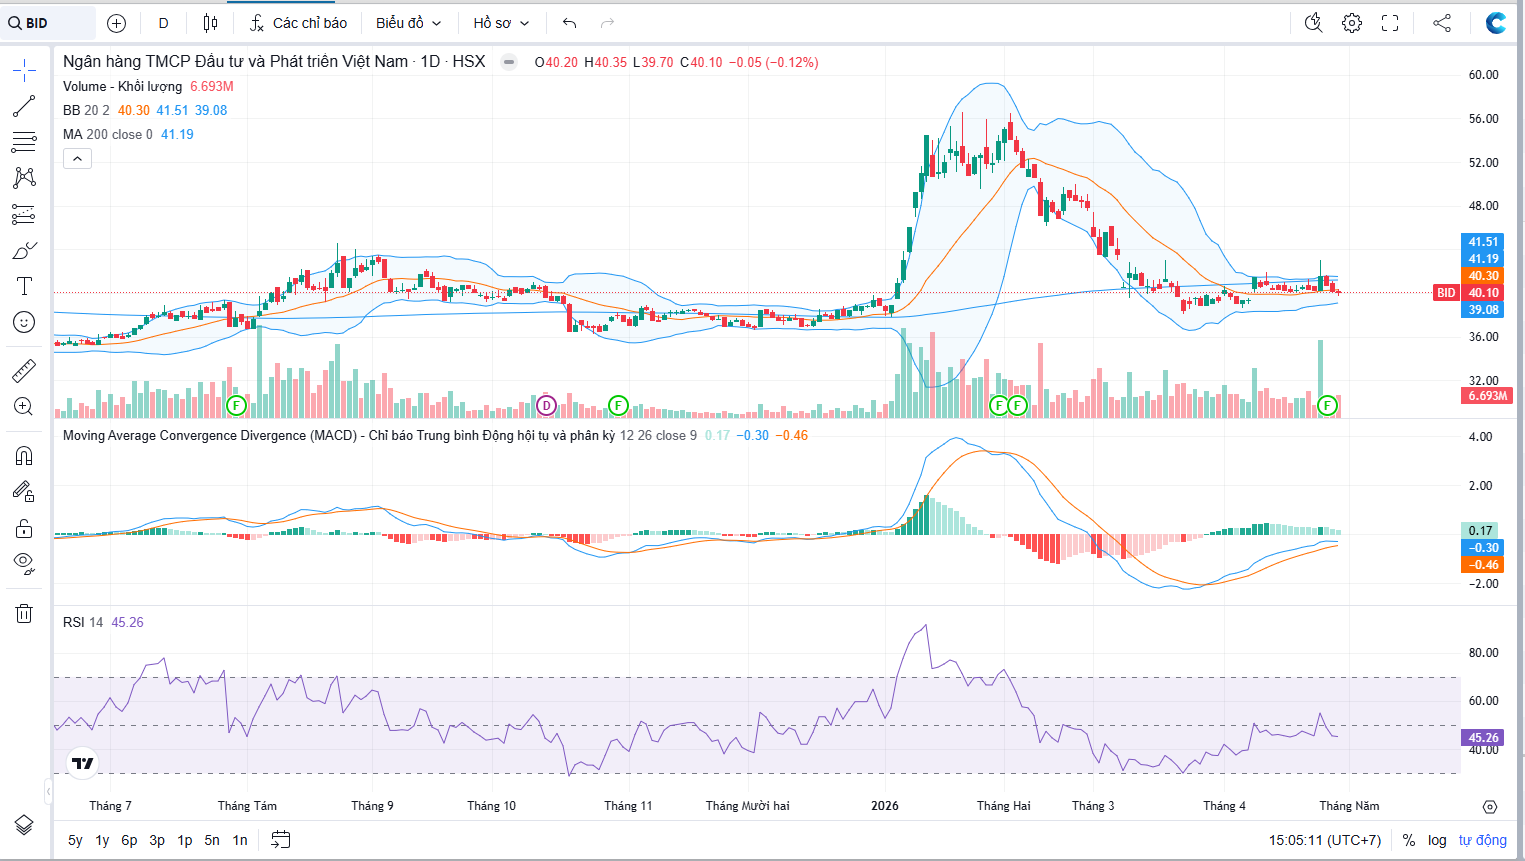Image resolution: width=1525 pixels, height=861 pixels.
Task: Click the BID symbol search box
Action: click(48, 23)
